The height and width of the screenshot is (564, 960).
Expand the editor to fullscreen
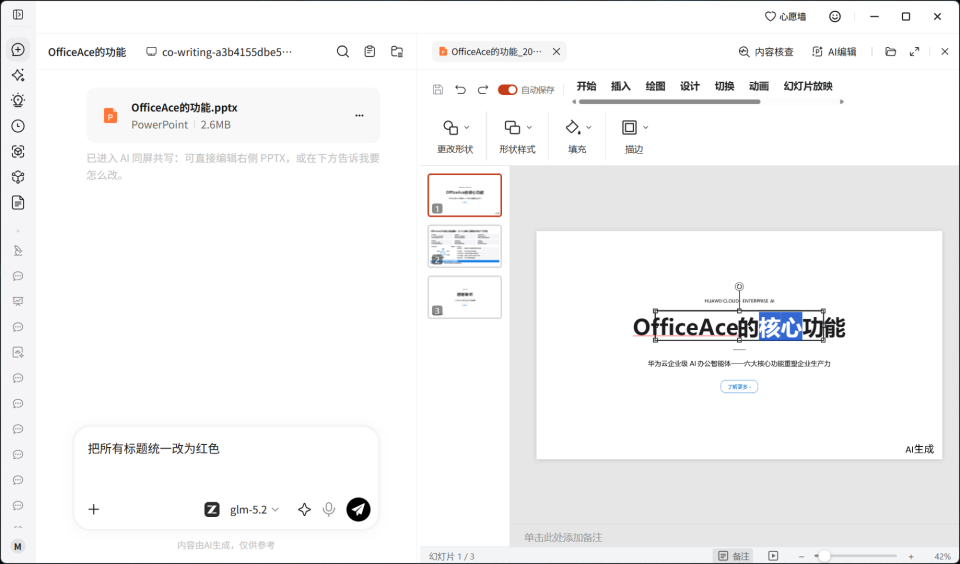pos(914,52)
